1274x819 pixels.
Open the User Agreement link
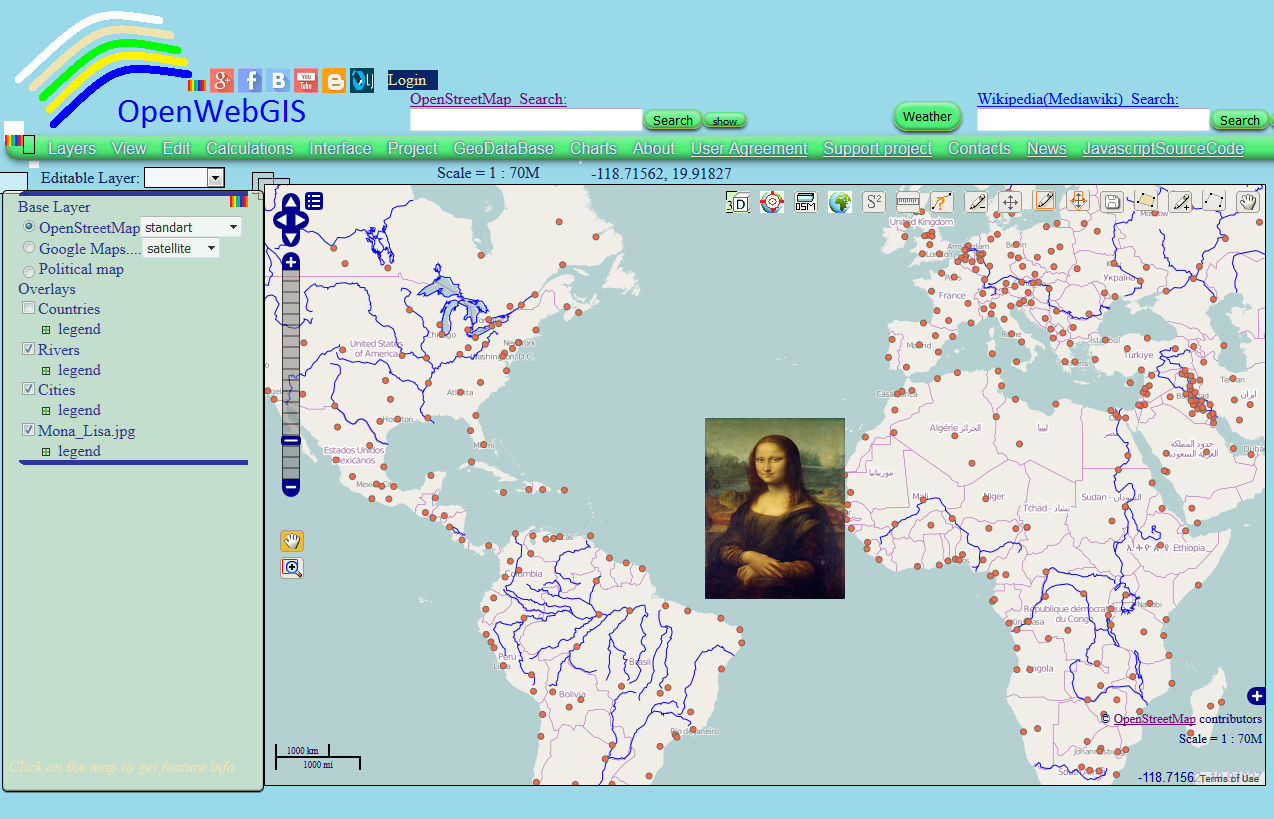pos(749,148)
